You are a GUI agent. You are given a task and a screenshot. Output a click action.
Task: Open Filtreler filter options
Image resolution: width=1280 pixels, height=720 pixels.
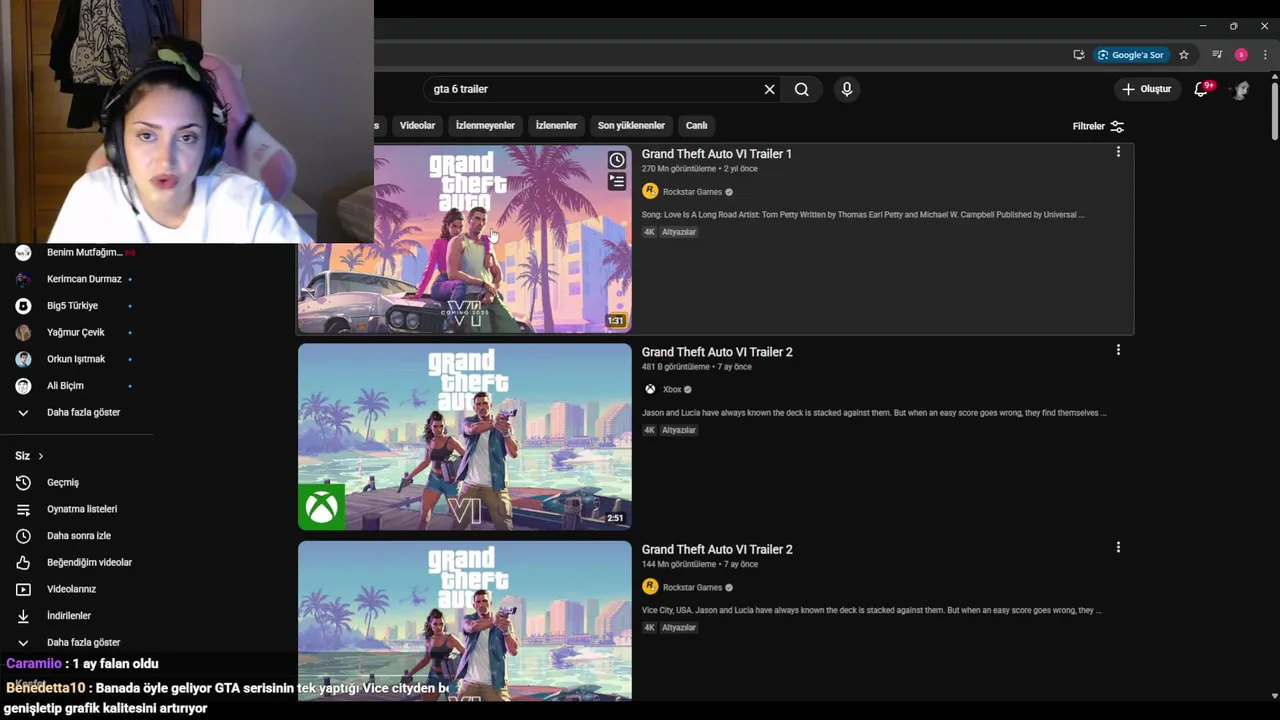click(1098, 126)
